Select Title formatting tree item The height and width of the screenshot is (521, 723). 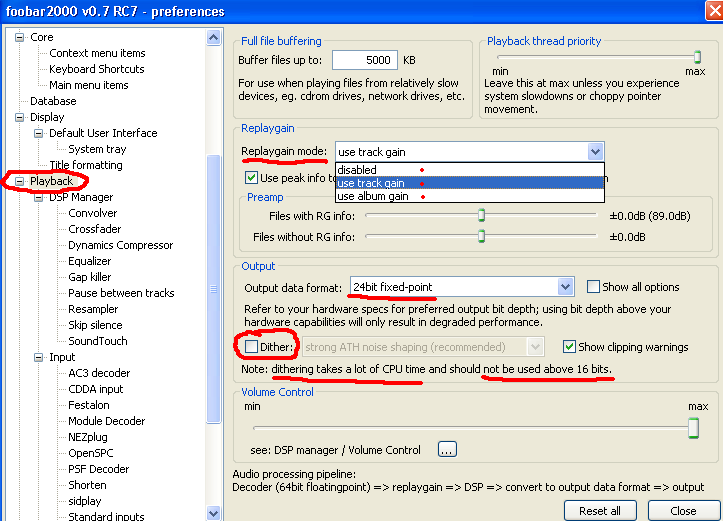(86, 165)
